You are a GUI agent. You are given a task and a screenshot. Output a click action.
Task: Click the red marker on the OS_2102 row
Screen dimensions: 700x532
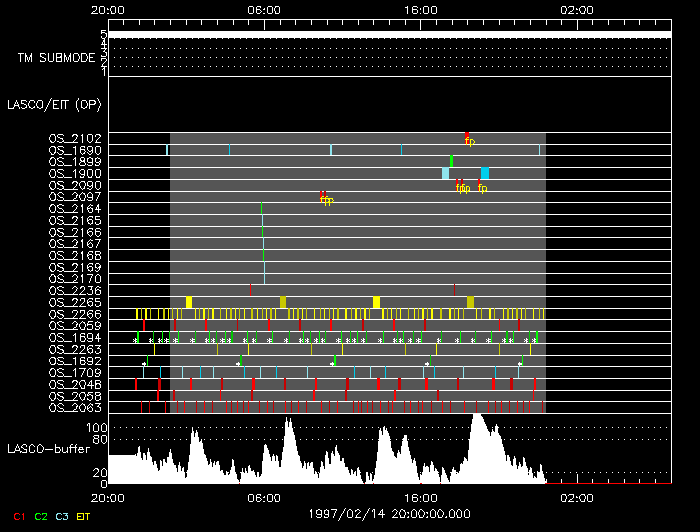(467, 136)
